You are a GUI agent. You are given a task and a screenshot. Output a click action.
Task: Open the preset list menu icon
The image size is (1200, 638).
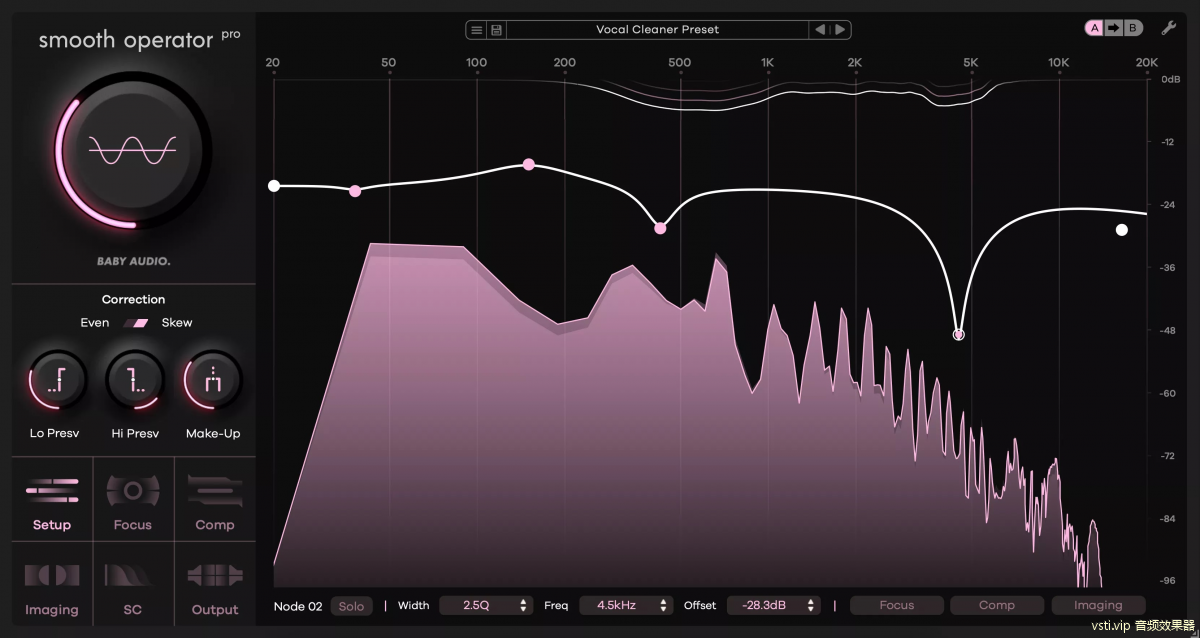(476, 30)
